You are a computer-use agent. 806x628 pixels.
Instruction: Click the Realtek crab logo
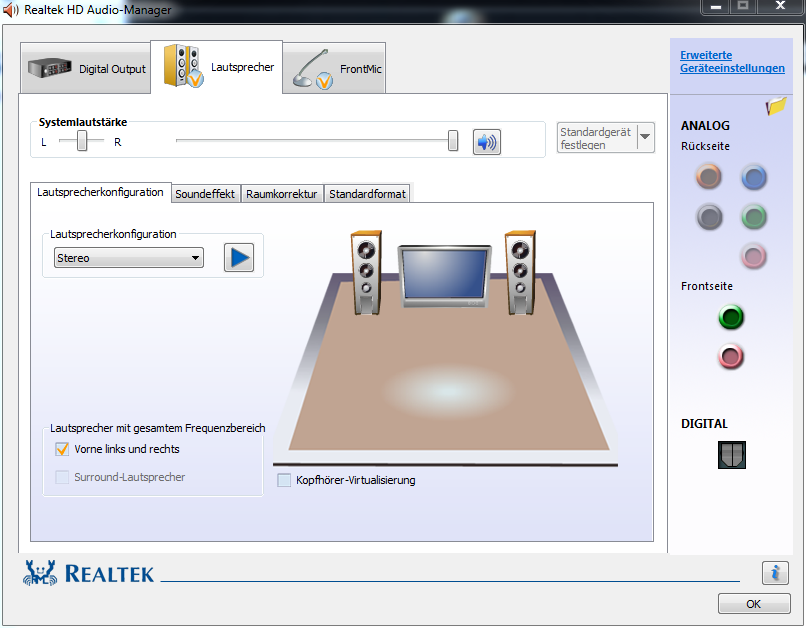click(x=40, y=572)
